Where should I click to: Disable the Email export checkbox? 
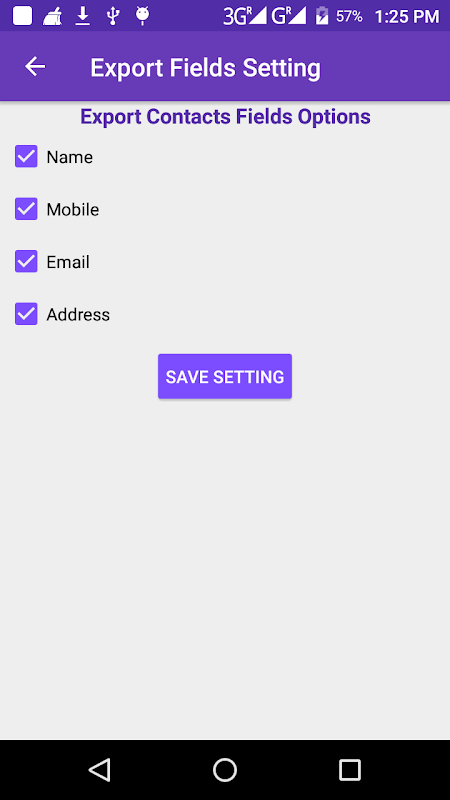point(26,261)
